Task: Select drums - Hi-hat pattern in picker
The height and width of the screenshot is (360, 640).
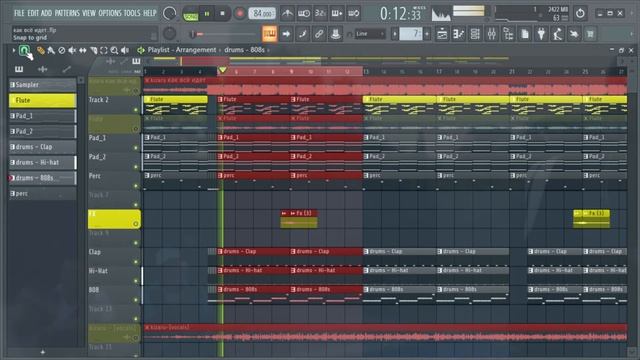Action: [x=42, y=162]
